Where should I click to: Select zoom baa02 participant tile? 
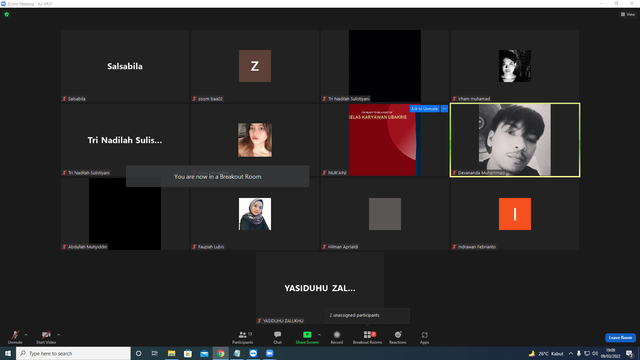click(x=255, y=66)
